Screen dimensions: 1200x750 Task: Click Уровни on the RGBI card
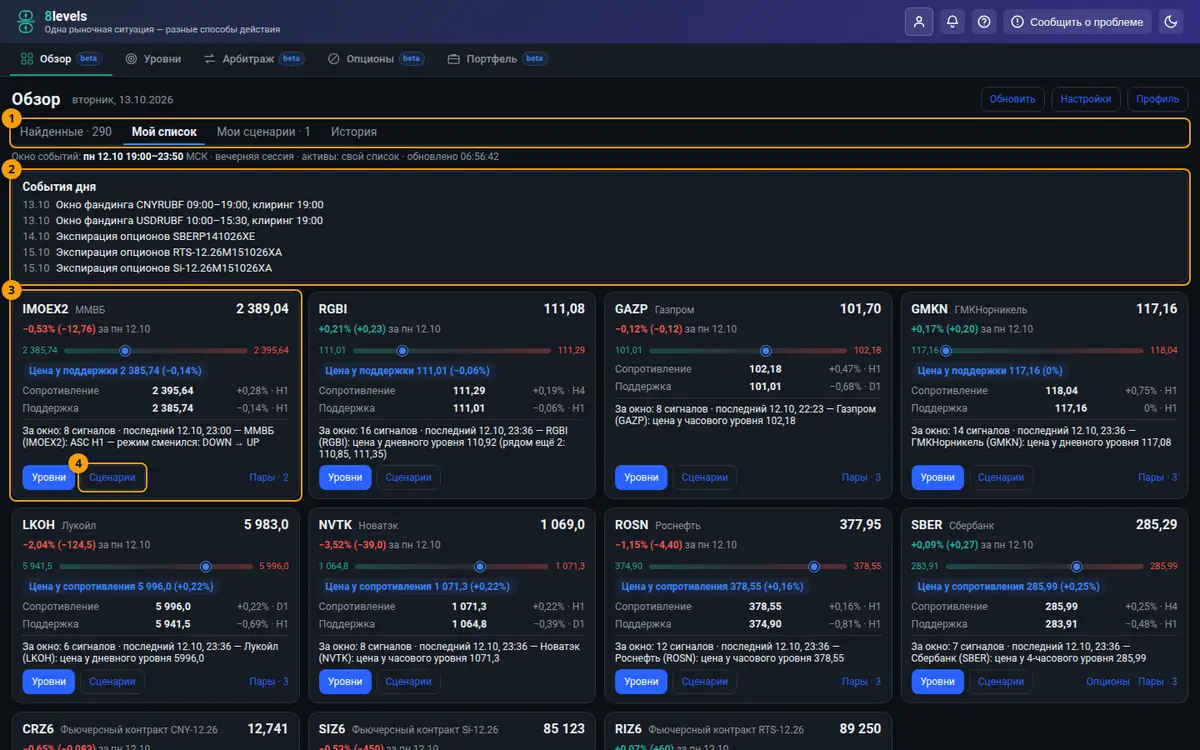click(x=345, y=478)
